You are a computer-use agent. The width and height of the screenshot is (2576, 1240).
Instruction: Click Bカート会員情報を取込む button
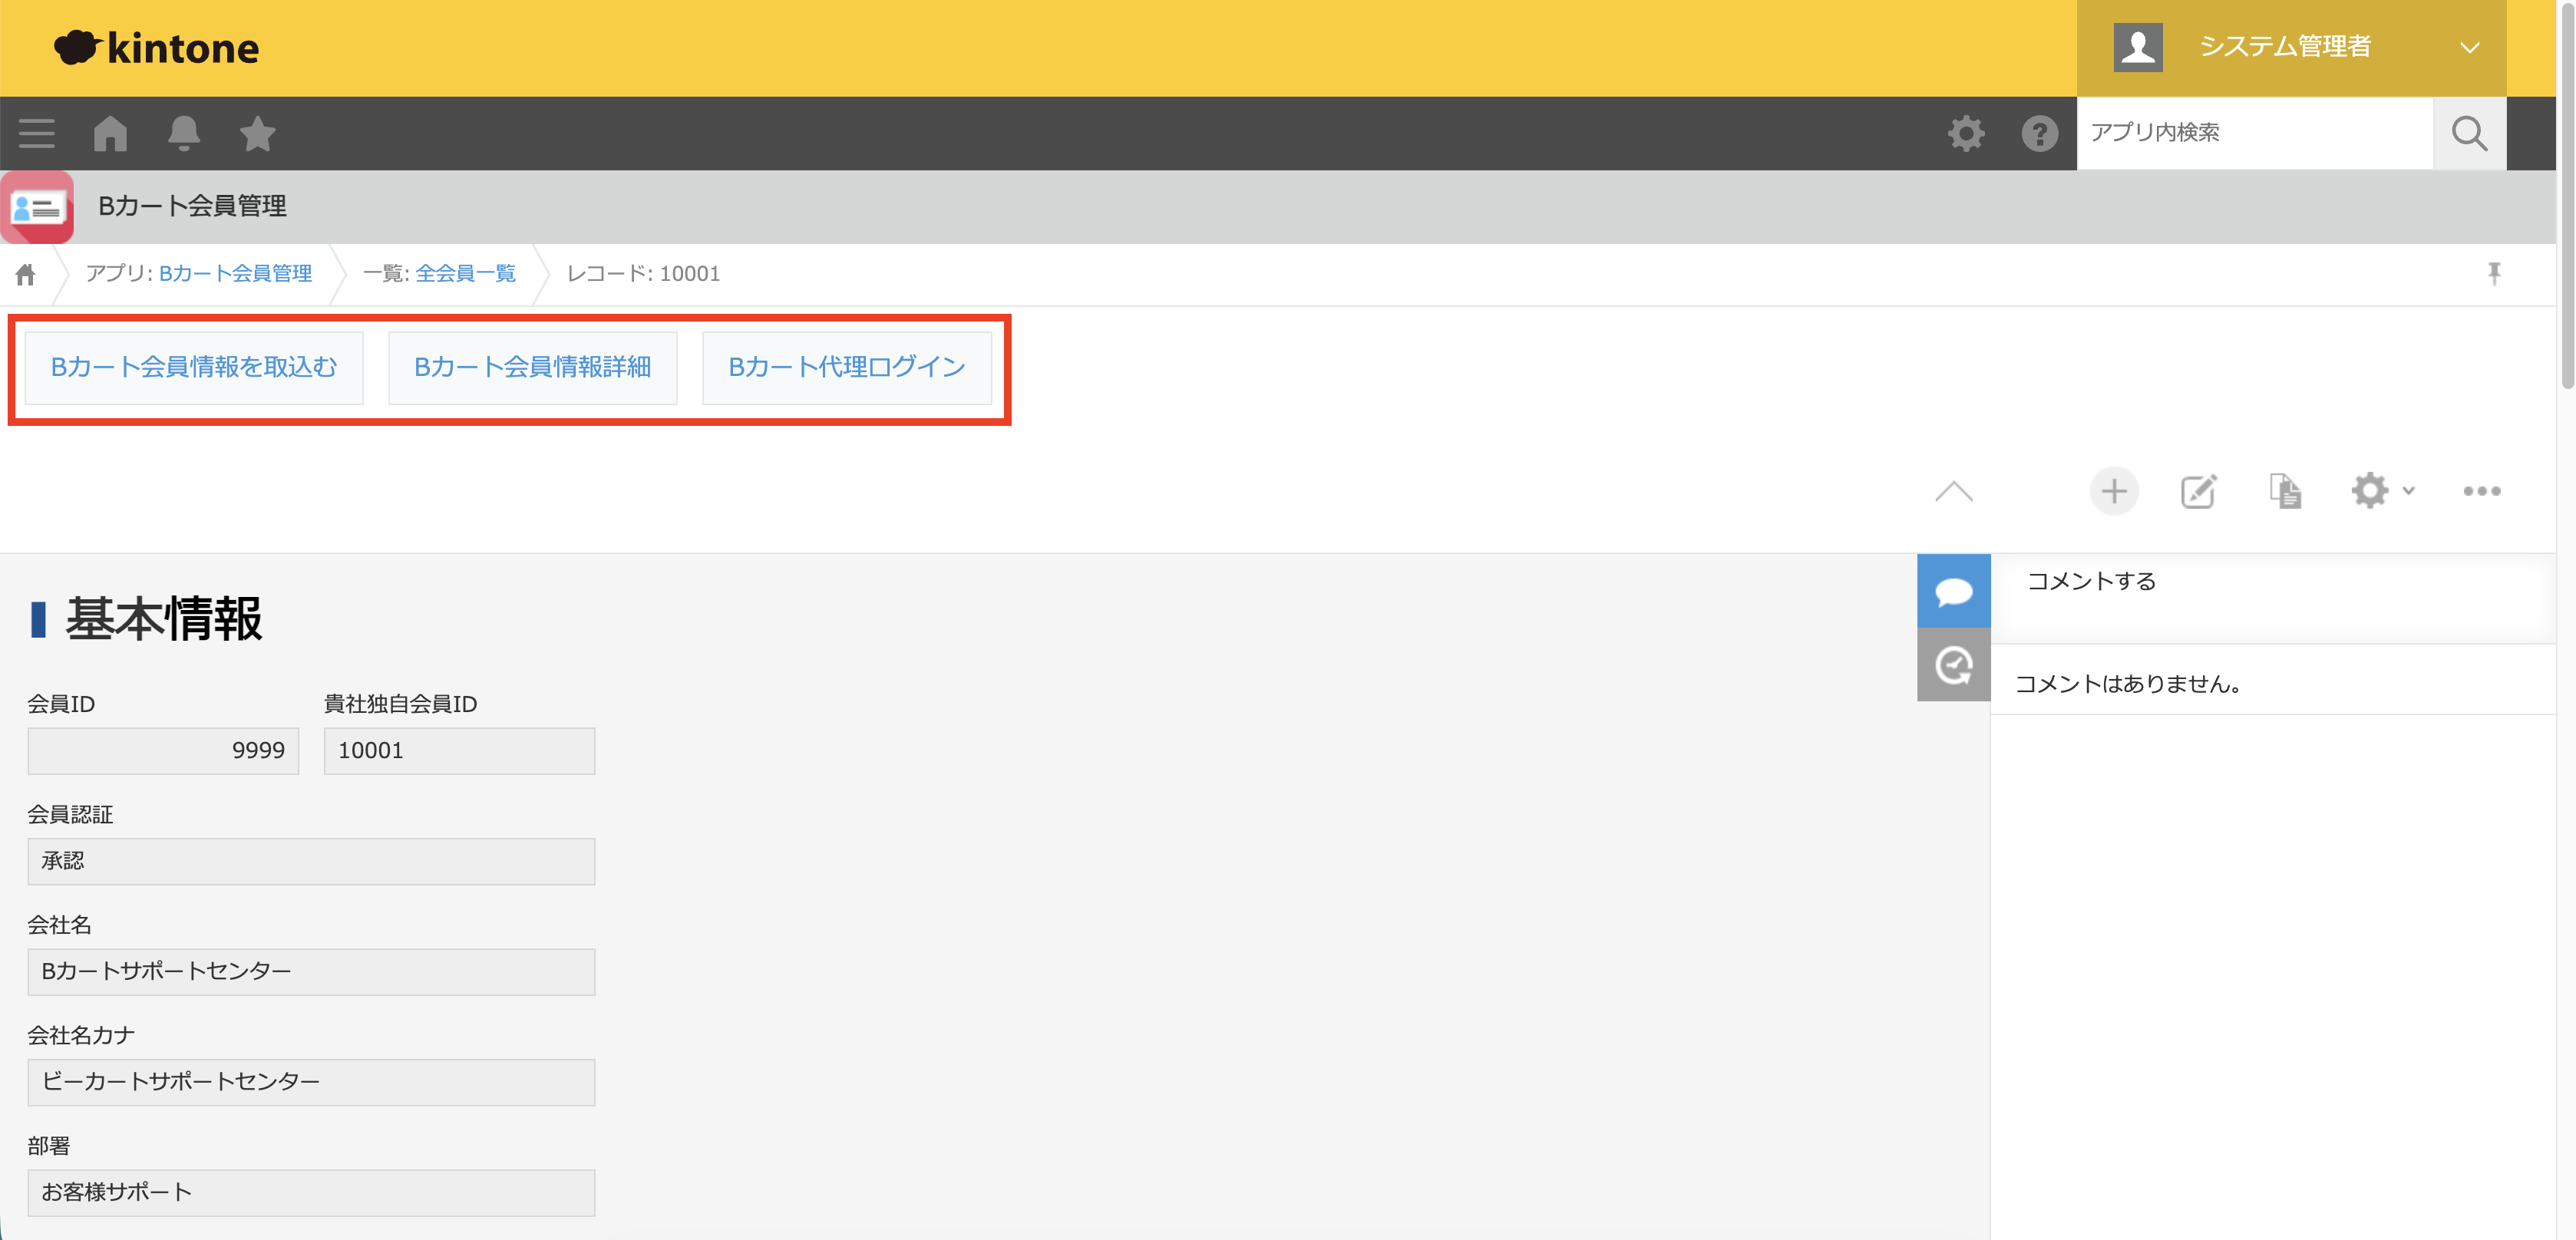[194, 367]
